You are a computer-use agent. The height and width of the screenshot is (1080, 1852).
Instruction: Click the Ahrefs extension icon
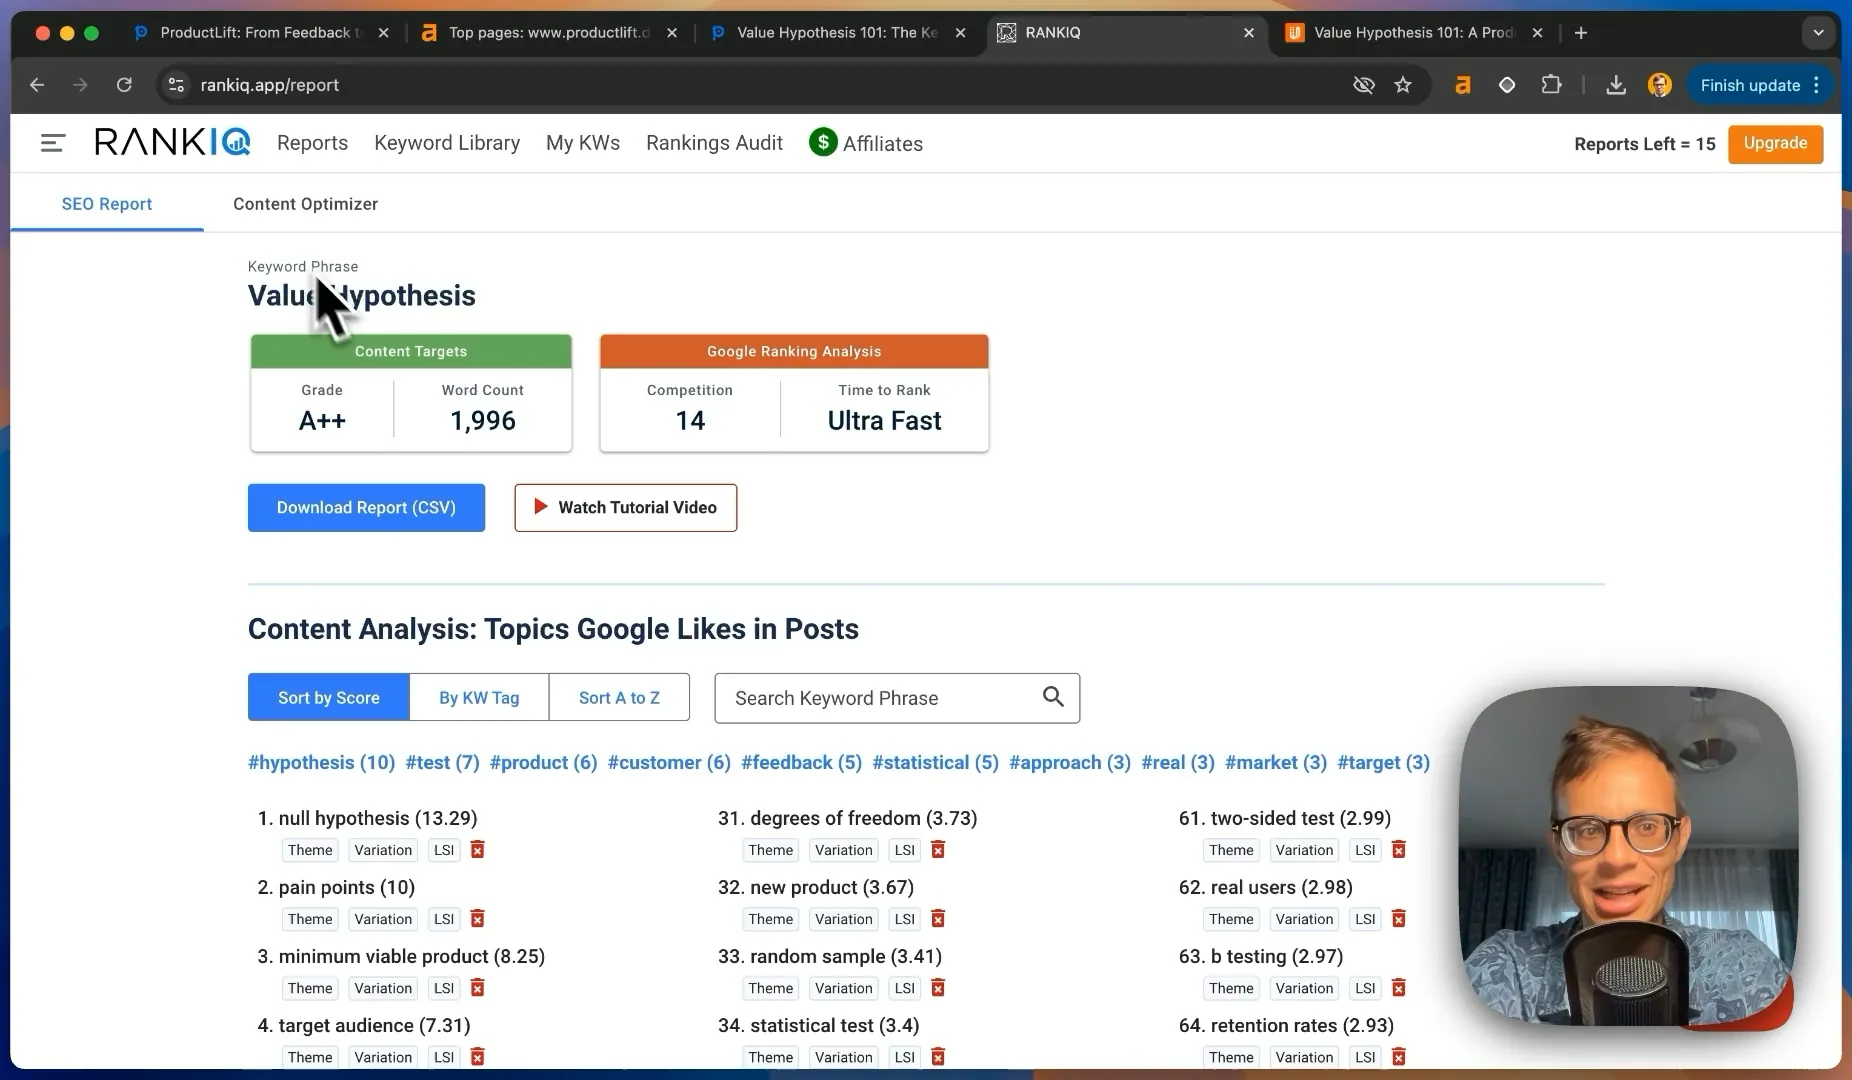[1462, 85]
